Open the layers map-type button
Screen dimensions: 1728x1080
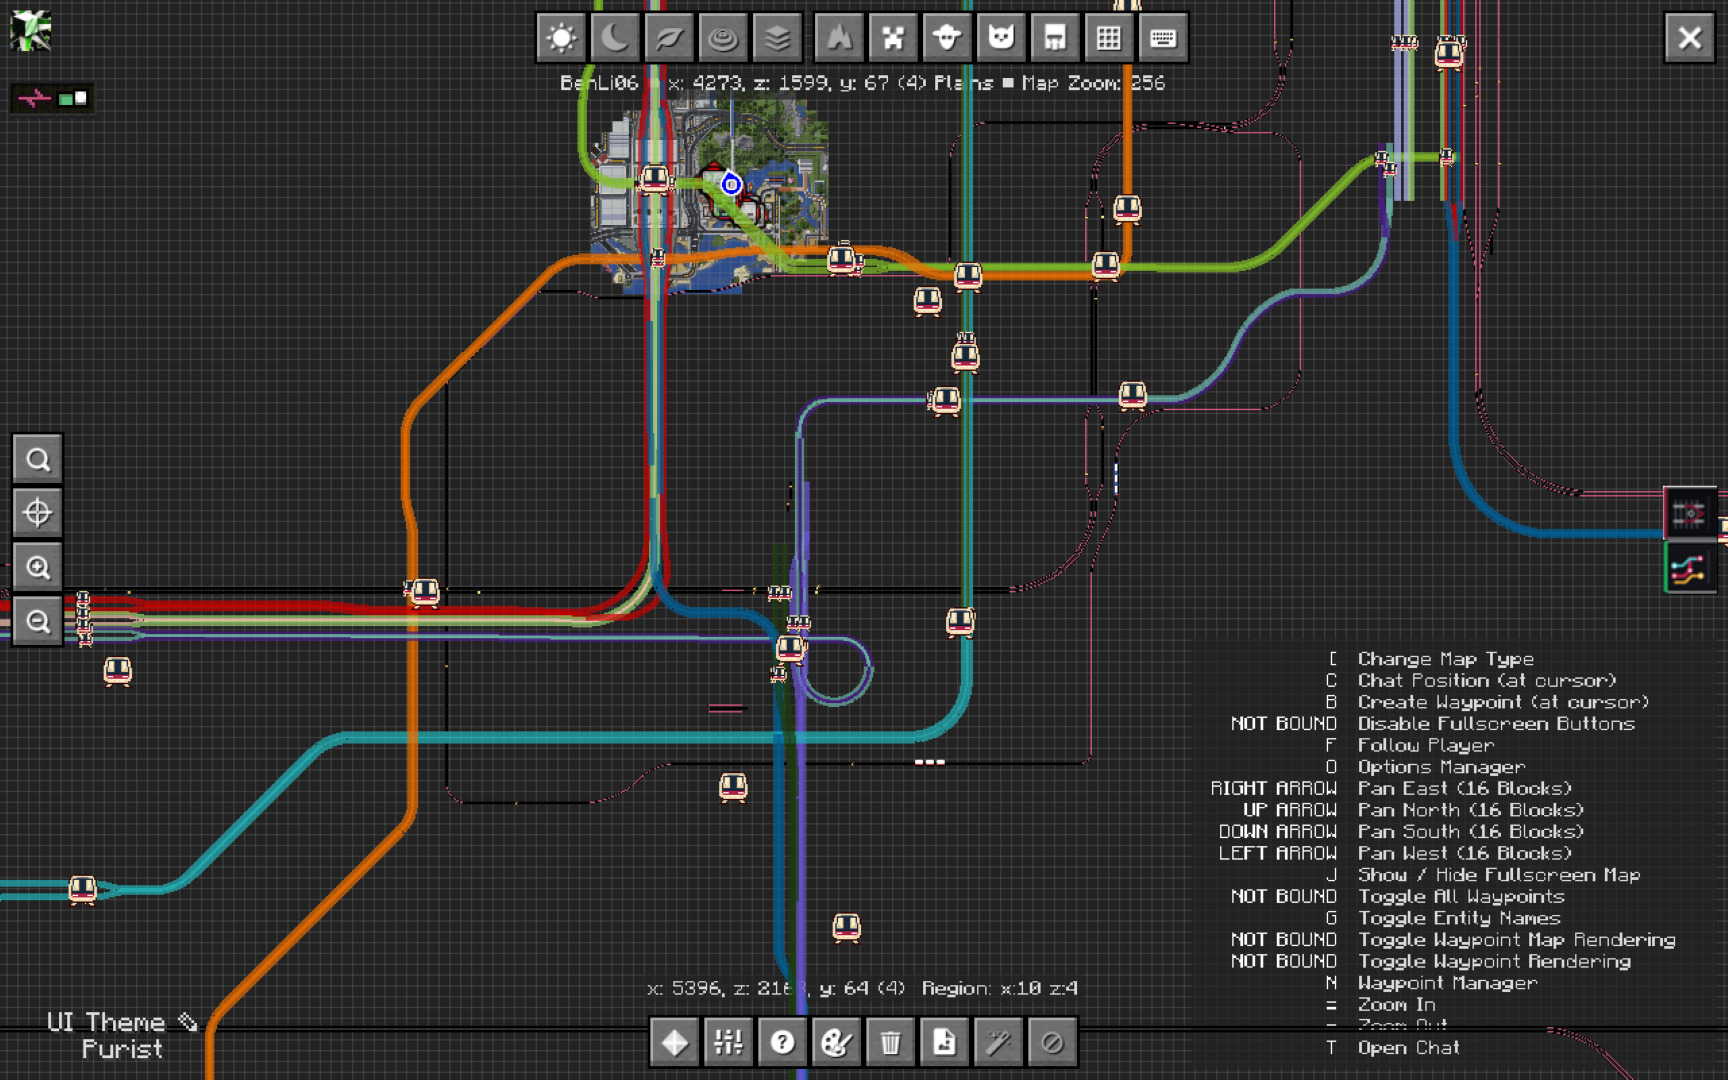click(x=777, y=38)
